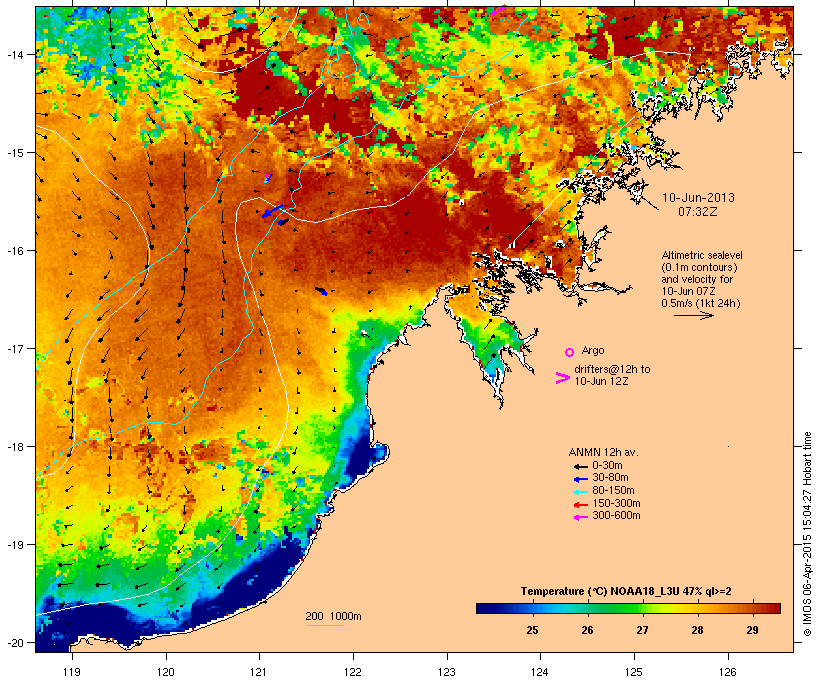Click the black 0-30m legend arrow
The image size is (820, 680).
(580, 467)
